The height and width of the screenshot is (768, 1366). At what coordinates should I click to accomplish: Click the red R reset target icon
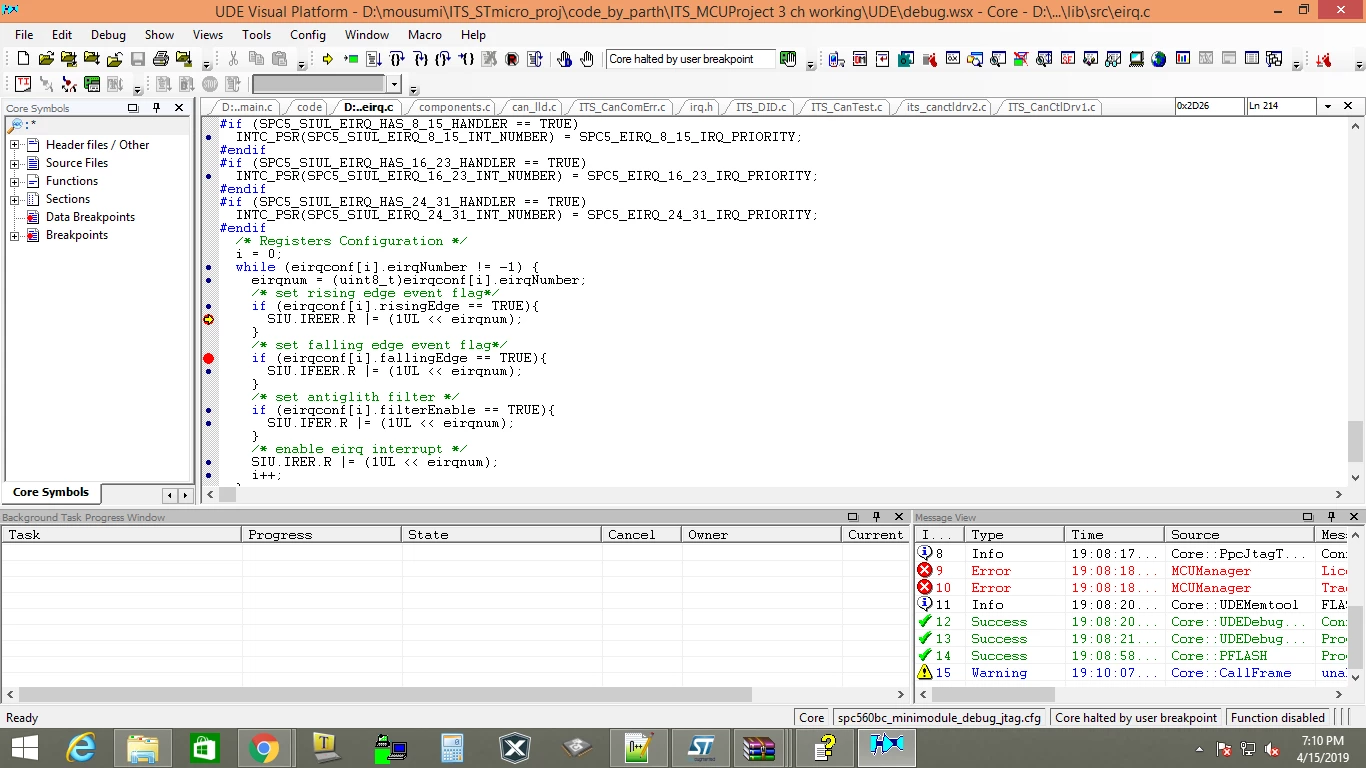(512, 59)
